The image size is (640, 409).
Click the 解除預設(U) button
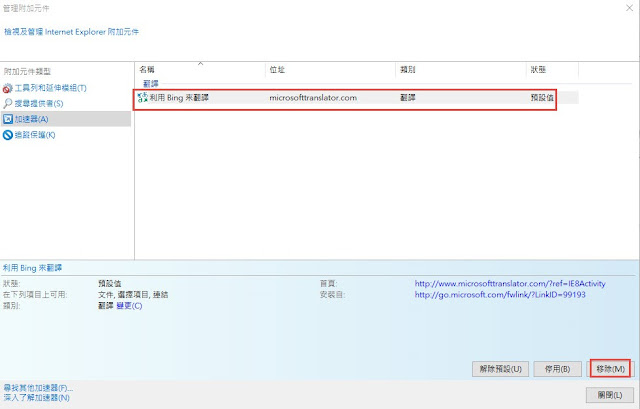click(500, 369)
